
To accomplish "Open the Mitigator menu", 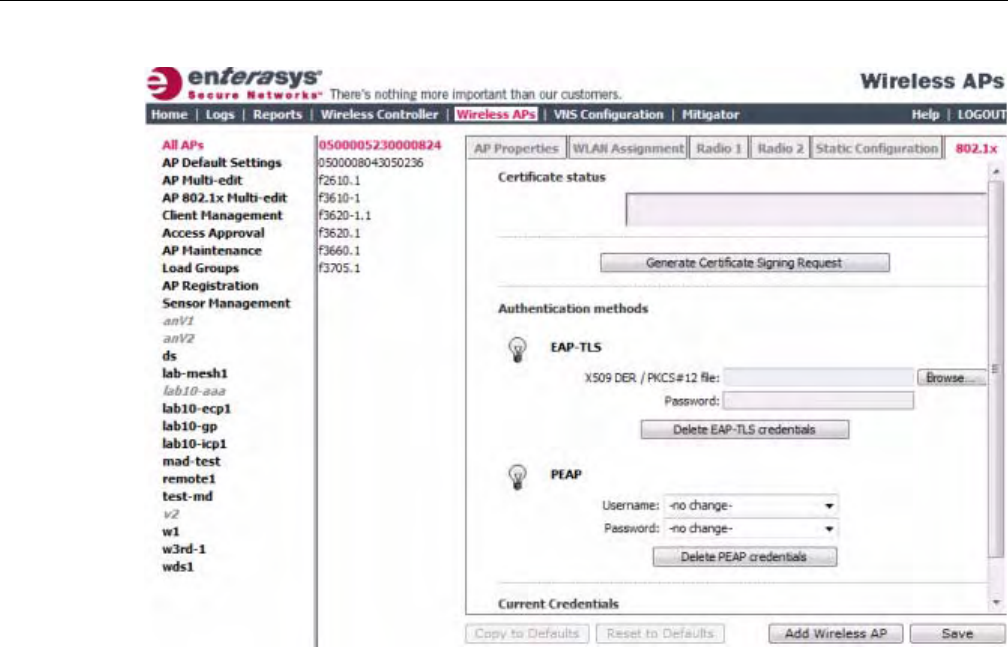I will pyautogui.click(x=710, y=114).
